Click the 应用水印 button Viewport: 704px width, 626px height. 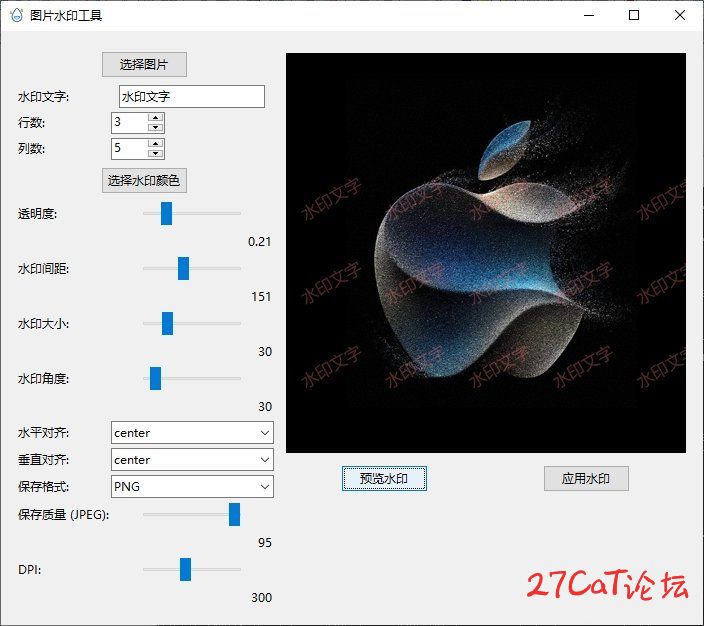click(x=586, y=479)
